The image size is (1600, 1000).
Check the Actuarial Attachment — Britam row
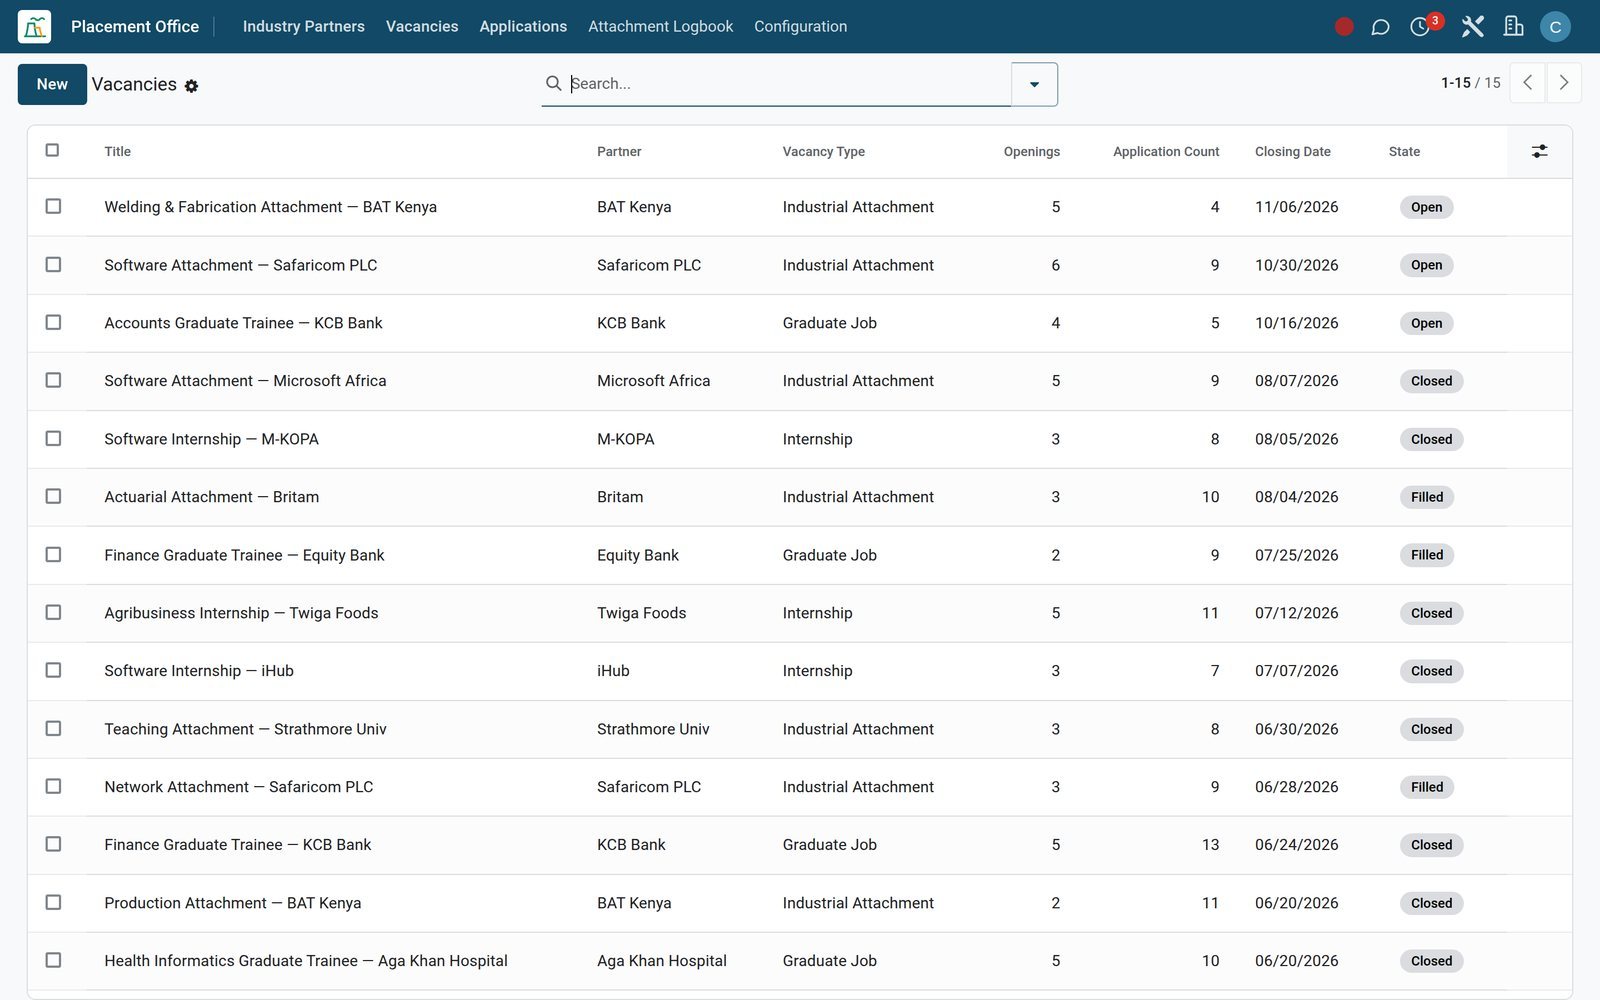[53, 496]
